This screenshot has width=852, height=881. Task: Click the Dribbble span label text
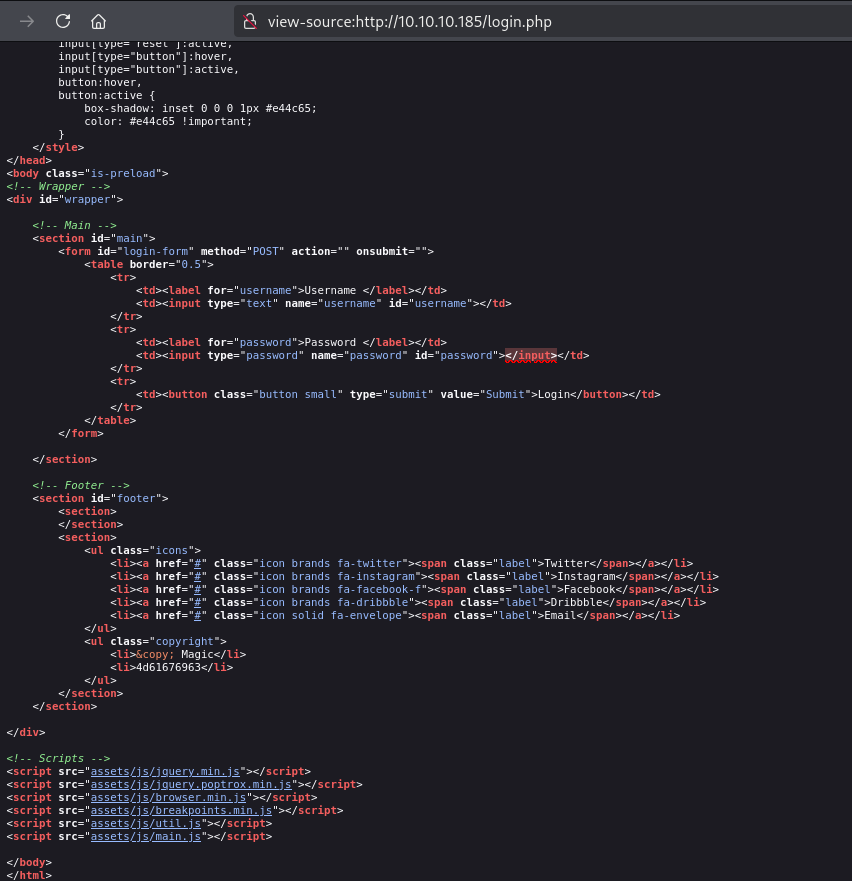coord(576,602)
